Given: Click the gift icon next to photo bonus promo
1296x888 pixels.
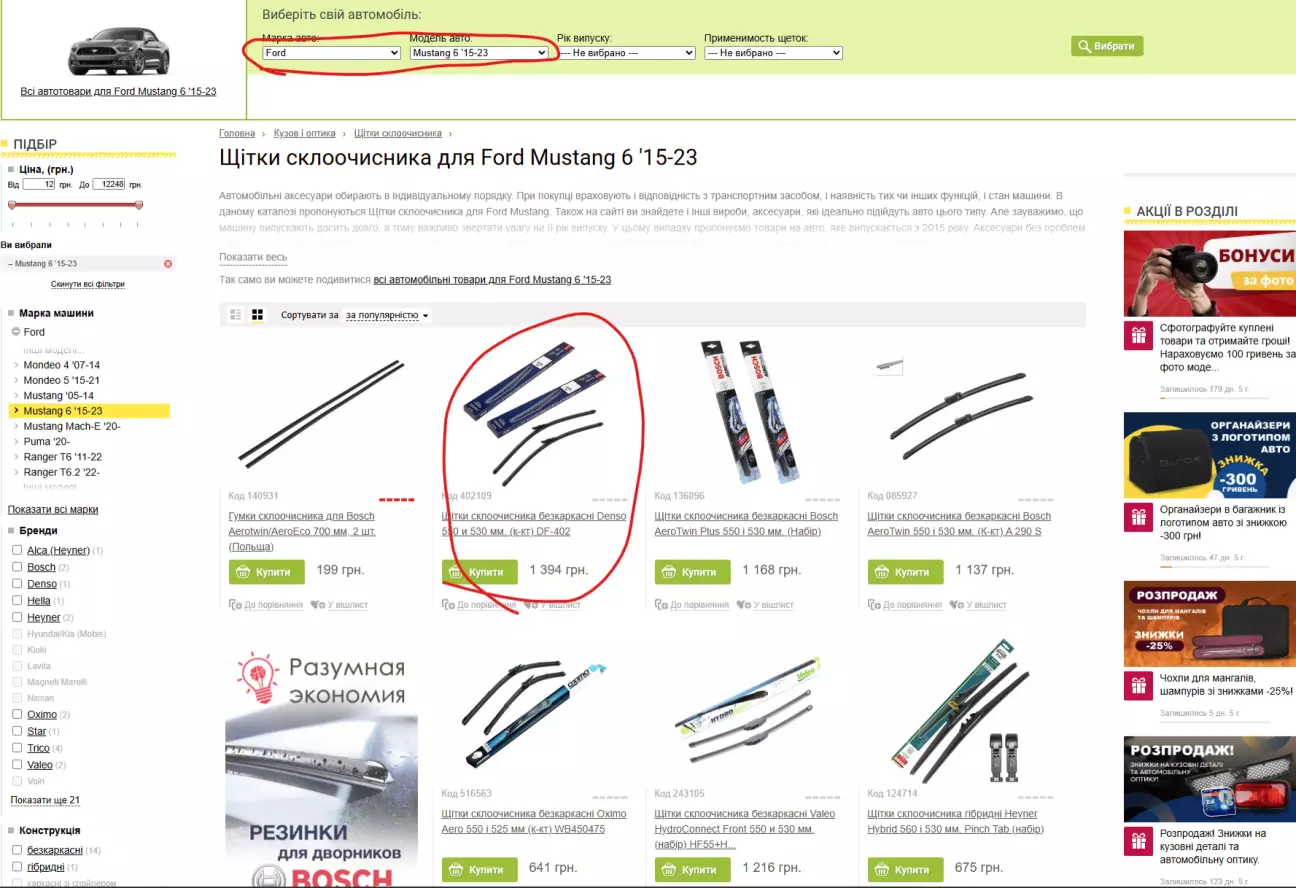Looking at the screenshot, I should coord(1137,337).
